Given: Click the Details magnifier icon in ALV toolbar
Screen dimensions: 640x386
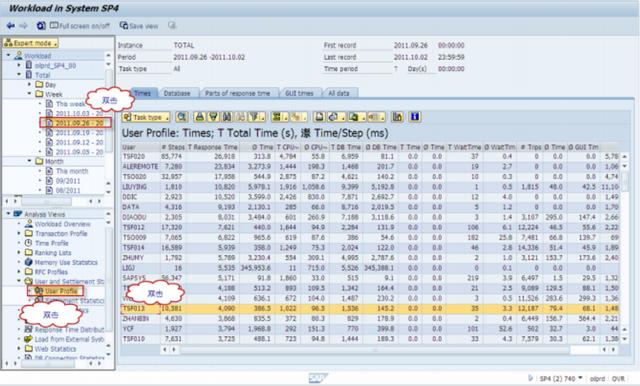Looking at the screenshot, I should click(182, 117).
